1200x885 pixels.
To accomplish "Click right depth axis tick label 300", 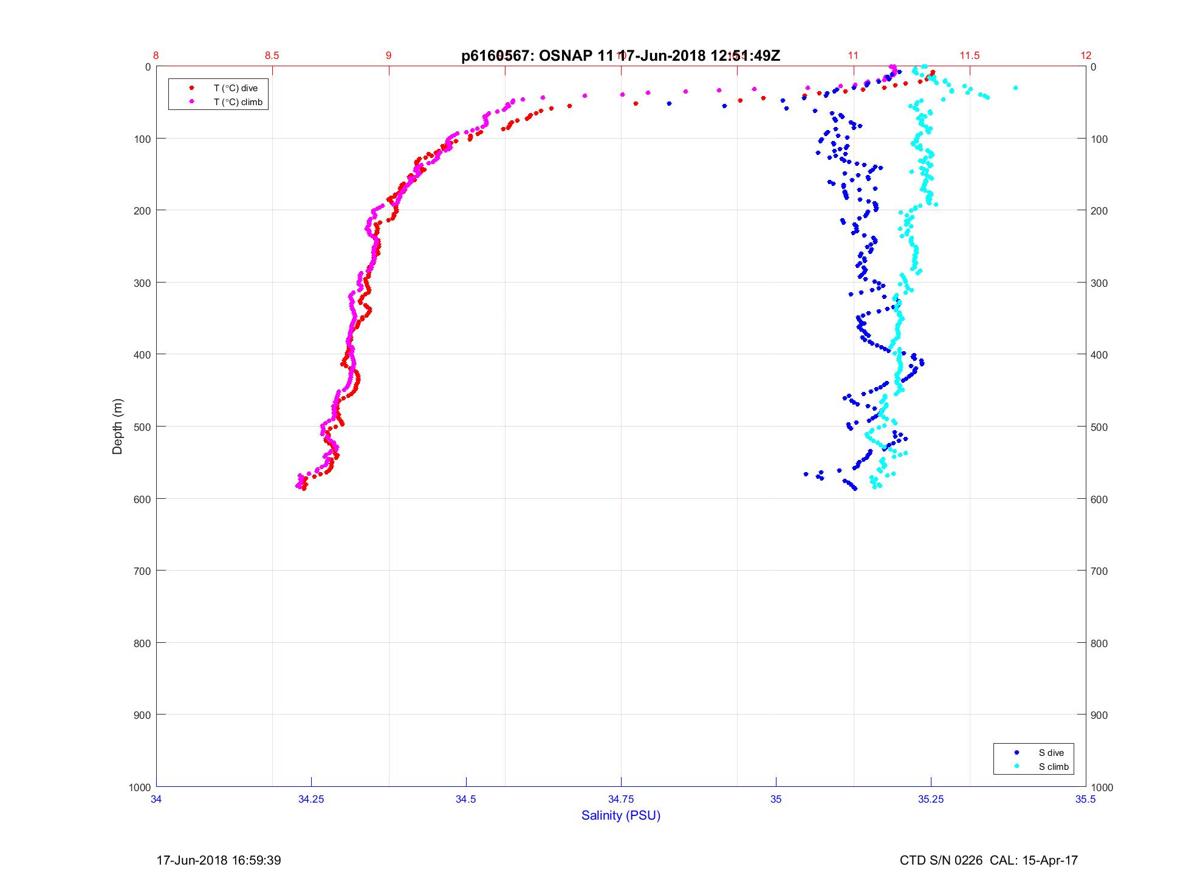I will point(1101,283).
